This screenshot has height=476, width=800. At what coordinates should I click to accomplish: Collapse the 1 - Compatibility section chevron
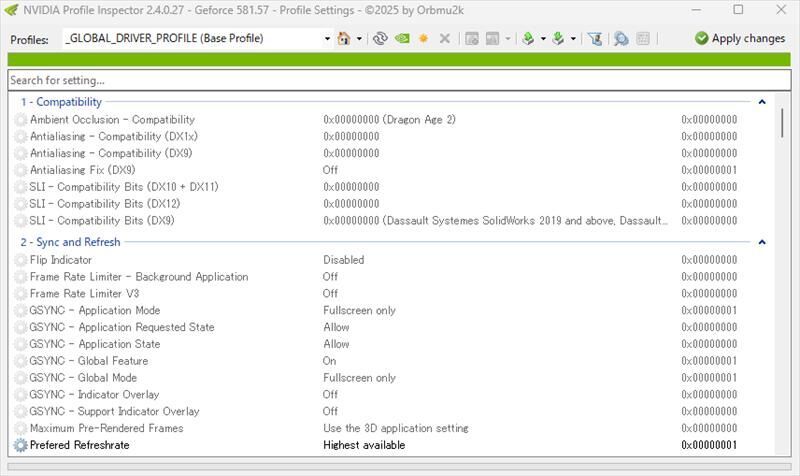coord(762,102)
